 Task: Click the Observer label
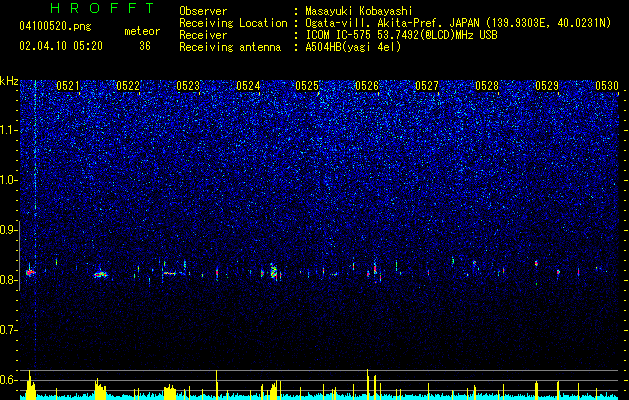(x=203, y=11)
